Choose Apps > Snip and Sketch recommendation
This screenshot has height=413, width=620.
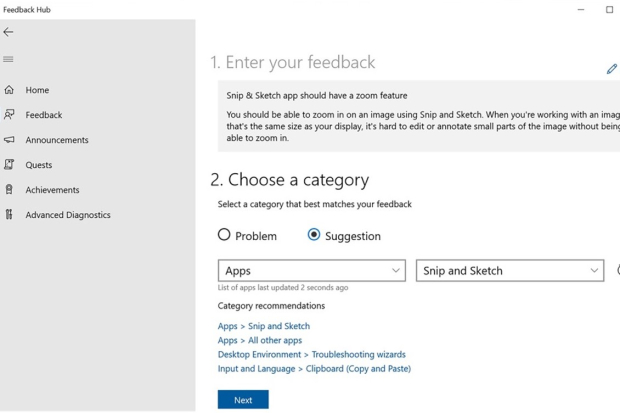(264, 326)
